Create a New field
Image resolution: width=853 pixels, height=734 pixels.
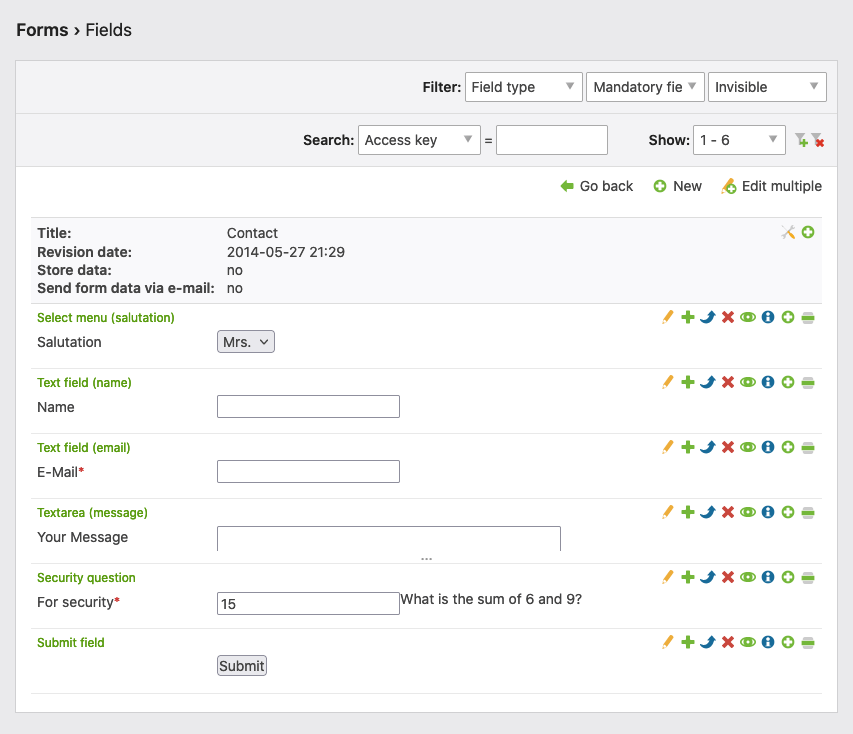[677, 186]
